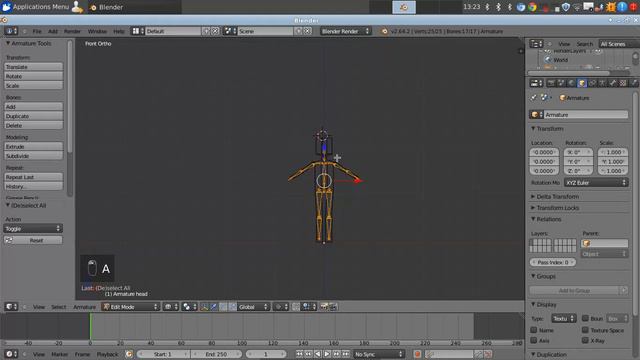The image size is (640, 360).
Task: Enable the Name display checkbox
Action: coord(533,330)
